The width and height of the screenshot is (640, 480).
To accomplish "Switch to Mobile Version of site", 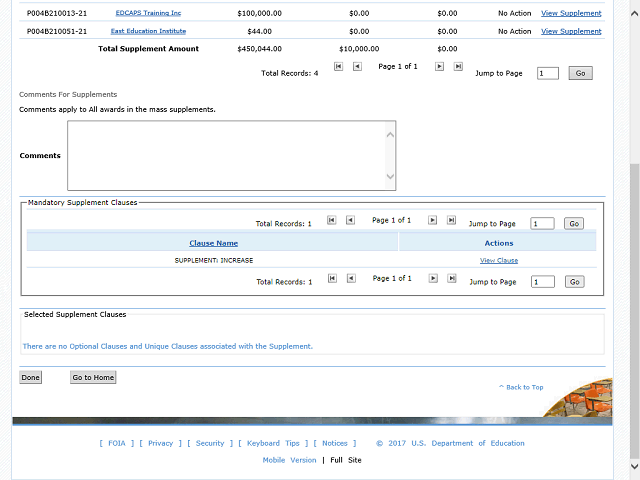I will pyautogui.click(x=289, y=460).
